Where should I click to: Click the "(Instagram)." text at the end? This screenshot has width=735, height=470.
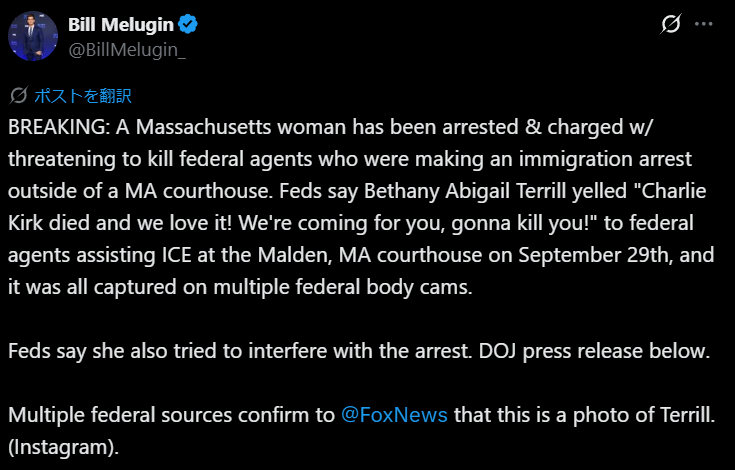[x=64, y=448]
